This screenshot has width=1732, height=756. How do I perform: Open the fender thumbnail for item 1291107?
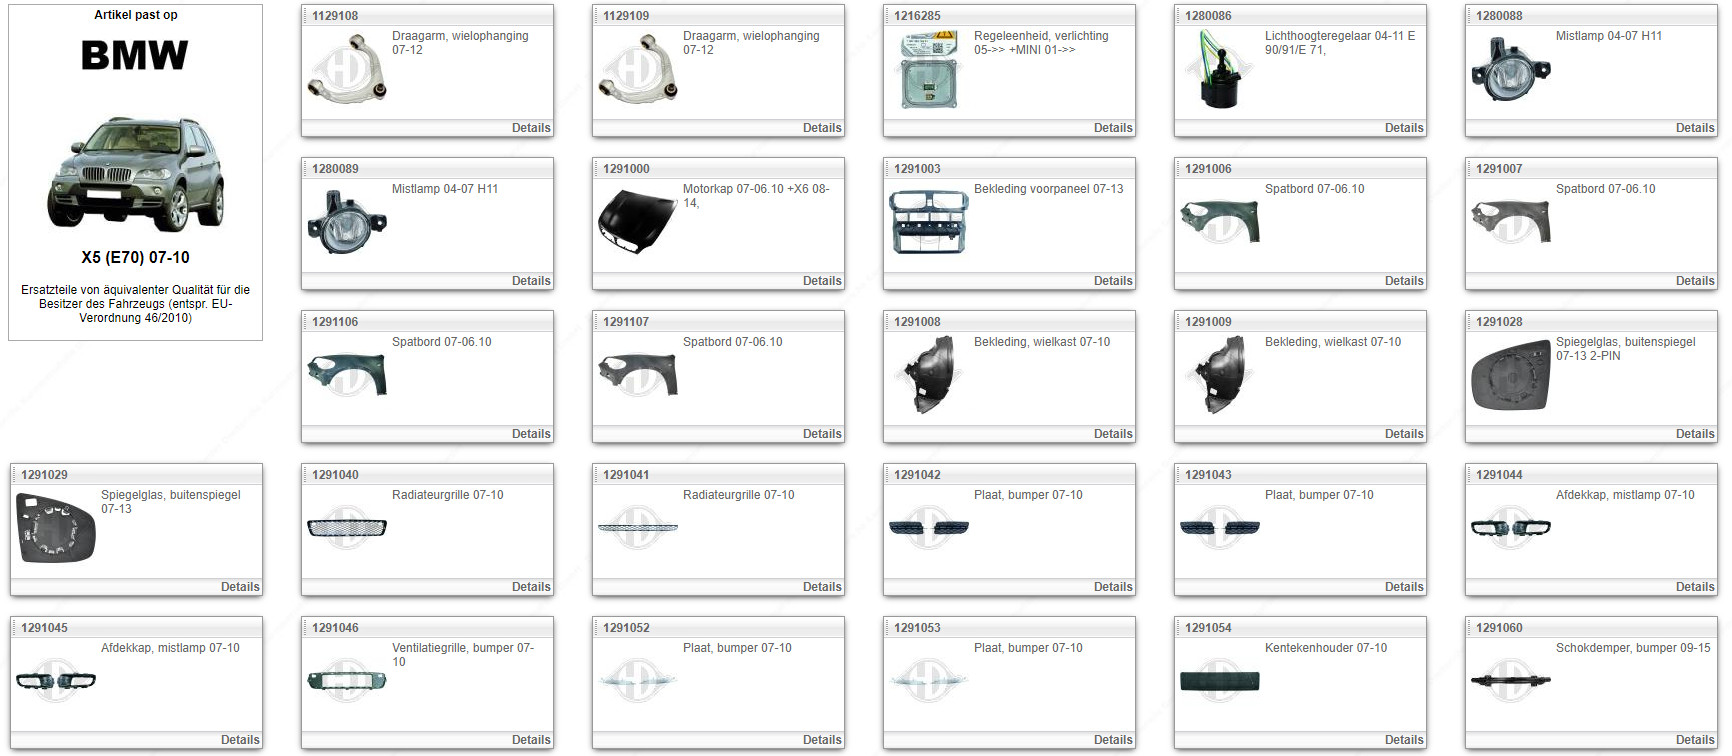click(638, 375)
